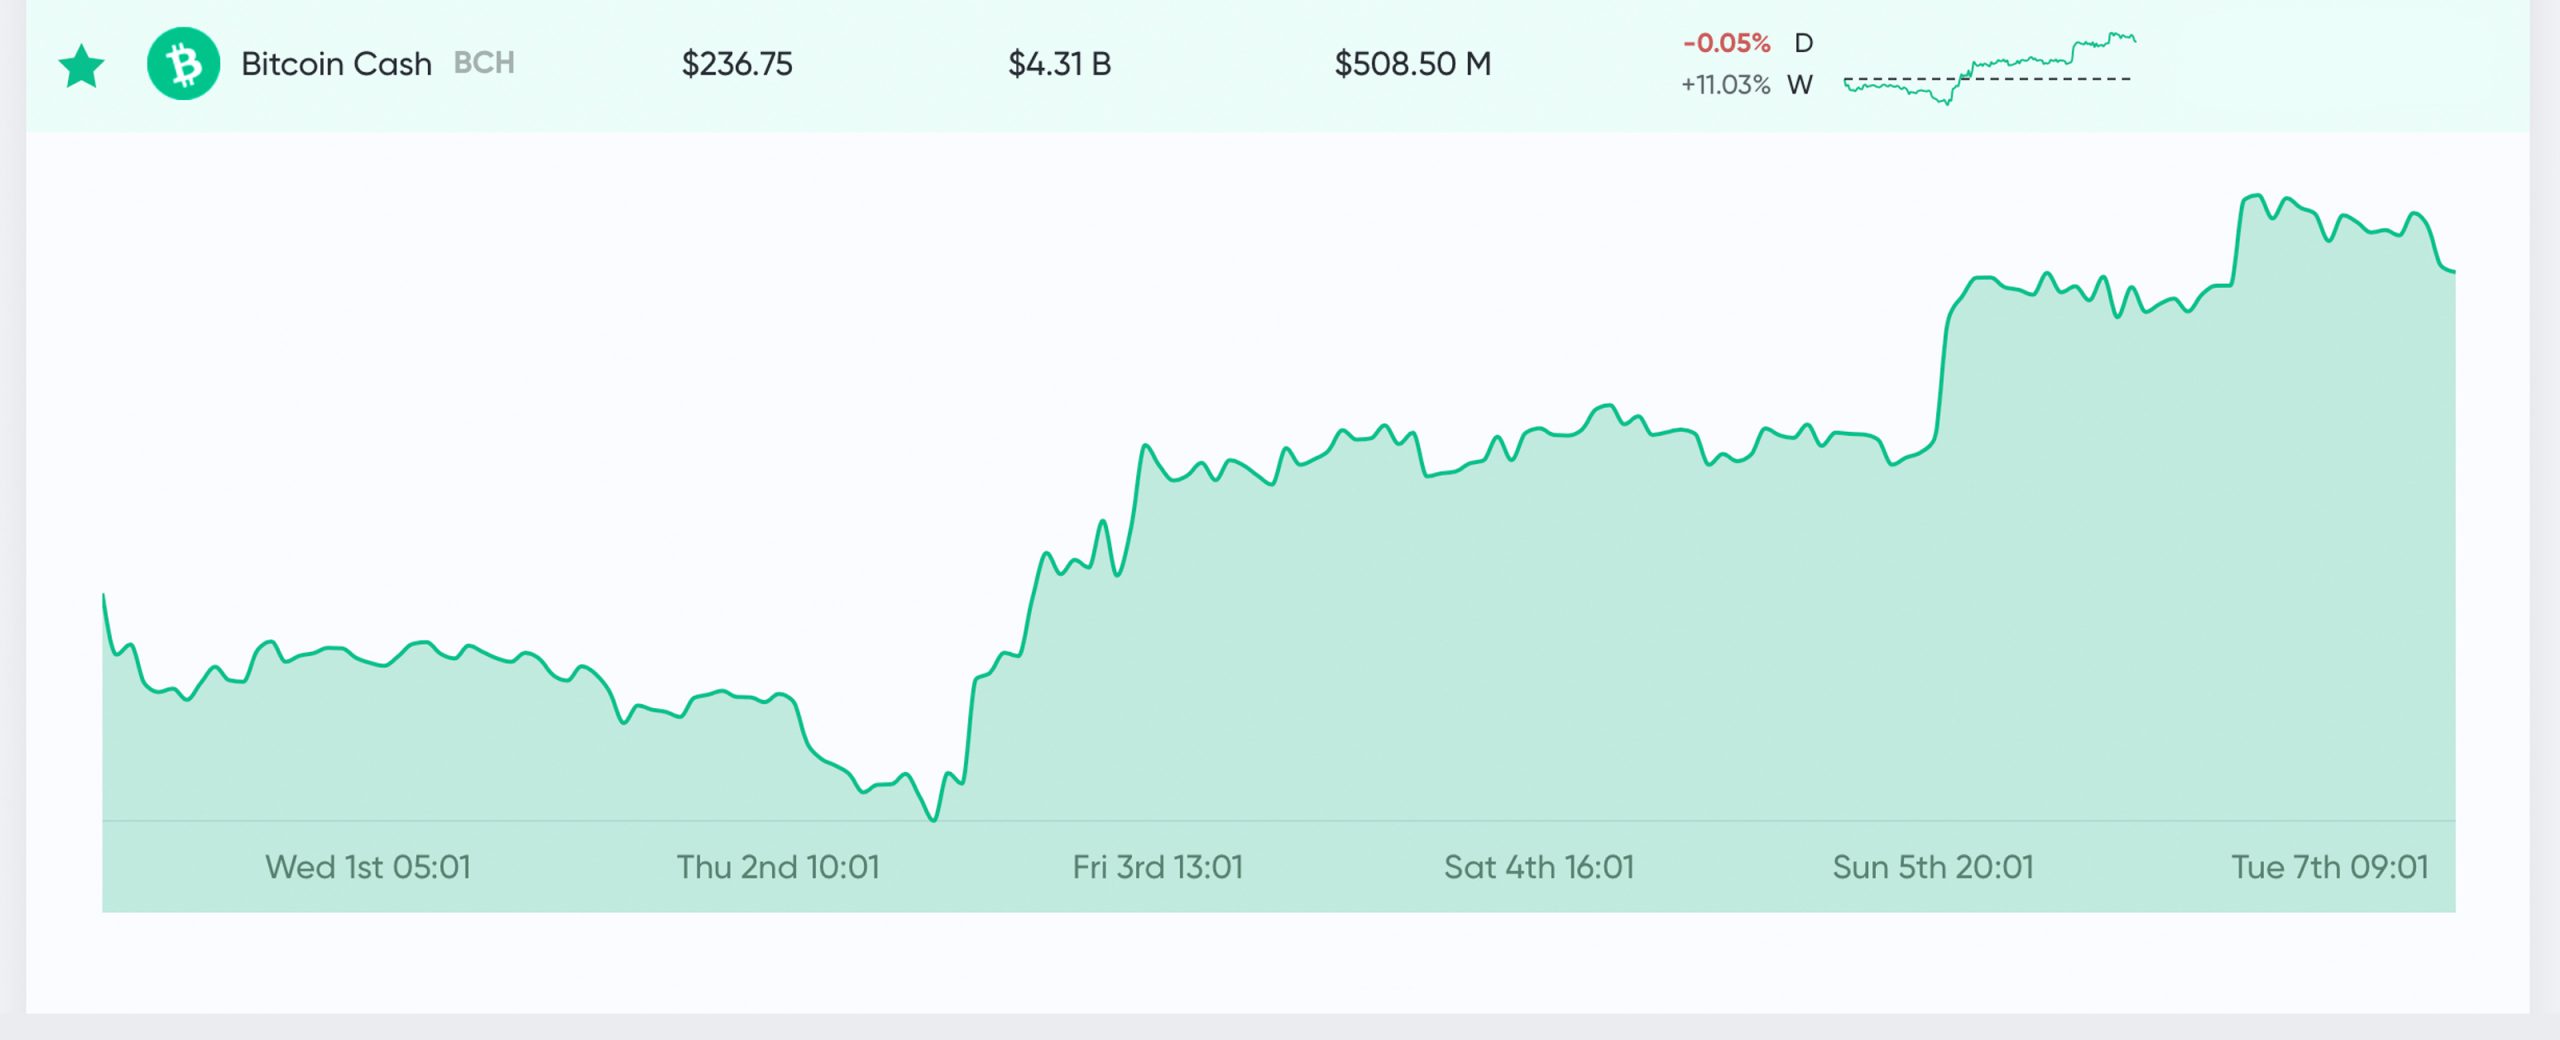This screenshot has width=2560, height=1040.
Task: Click the highest peak of the price chart
Action: (2255, 196)
